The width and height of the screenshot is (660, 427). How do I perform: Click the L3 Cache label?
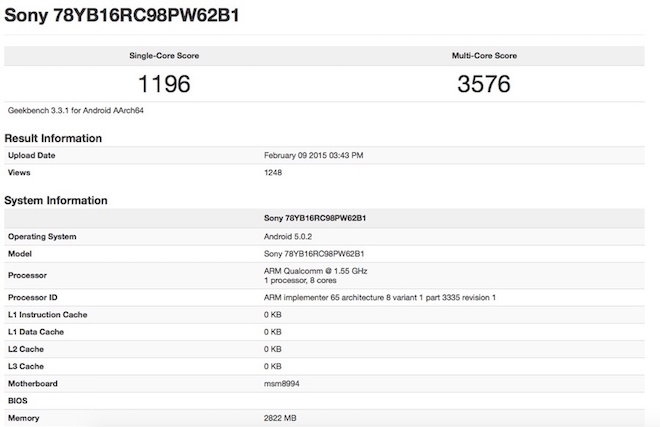[26, 367]
